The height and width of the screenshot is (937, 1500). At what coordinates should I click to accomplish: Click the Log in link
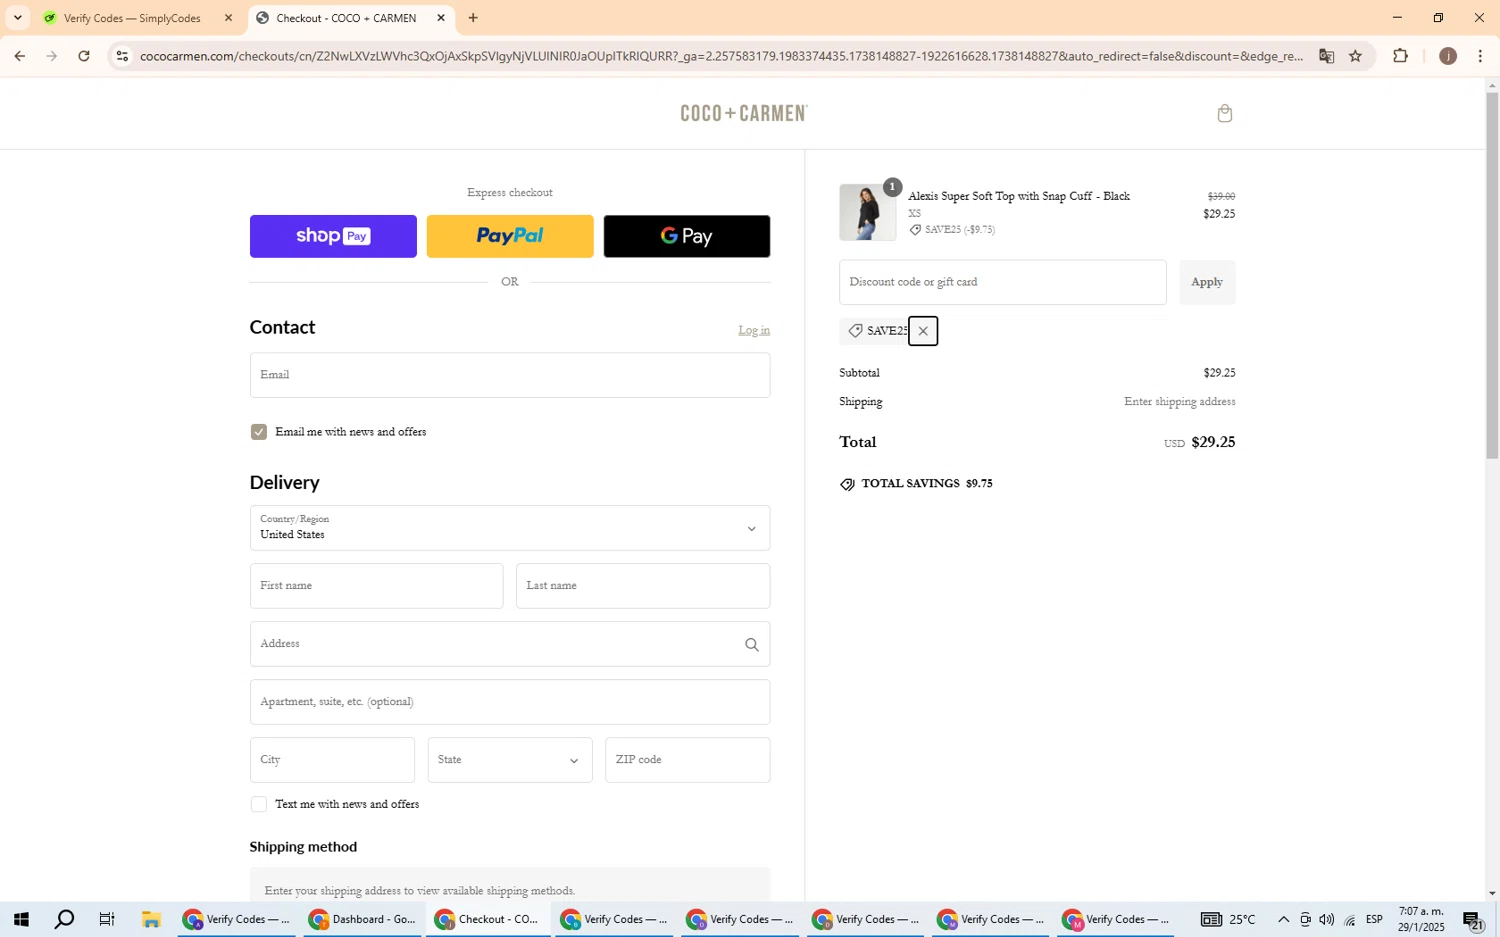pyautogui.click(x=754, y=330)
